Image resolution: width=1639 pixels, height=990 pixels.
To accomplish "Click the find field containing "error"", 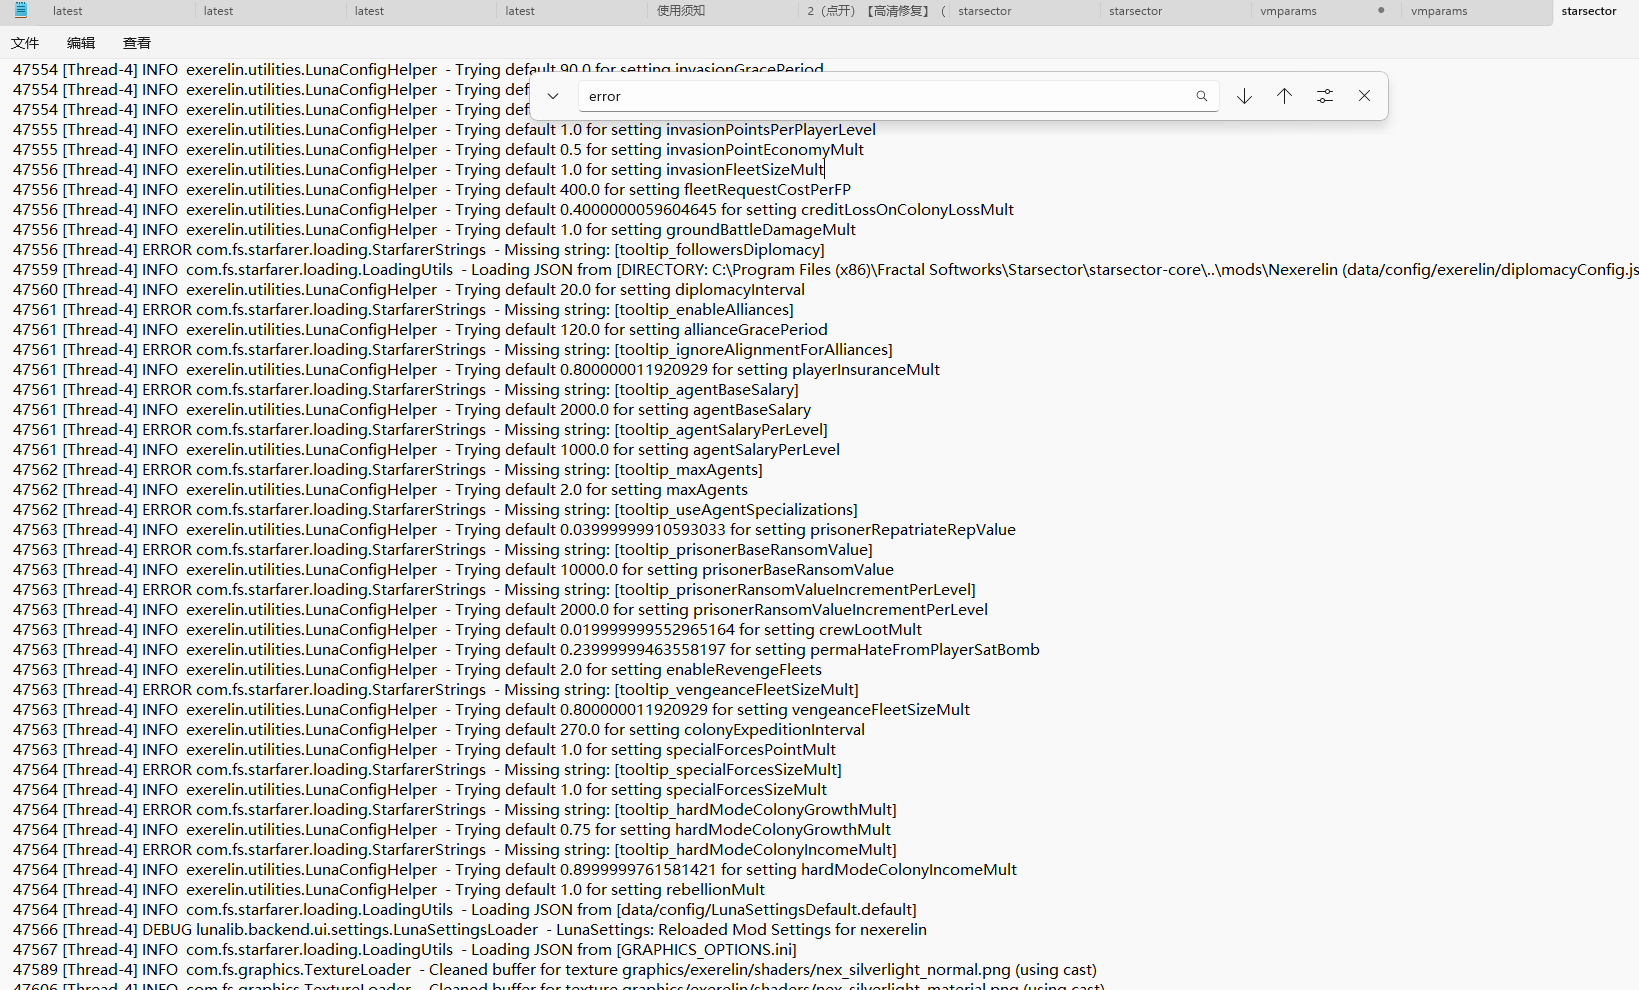I will (x=885, y=96).
